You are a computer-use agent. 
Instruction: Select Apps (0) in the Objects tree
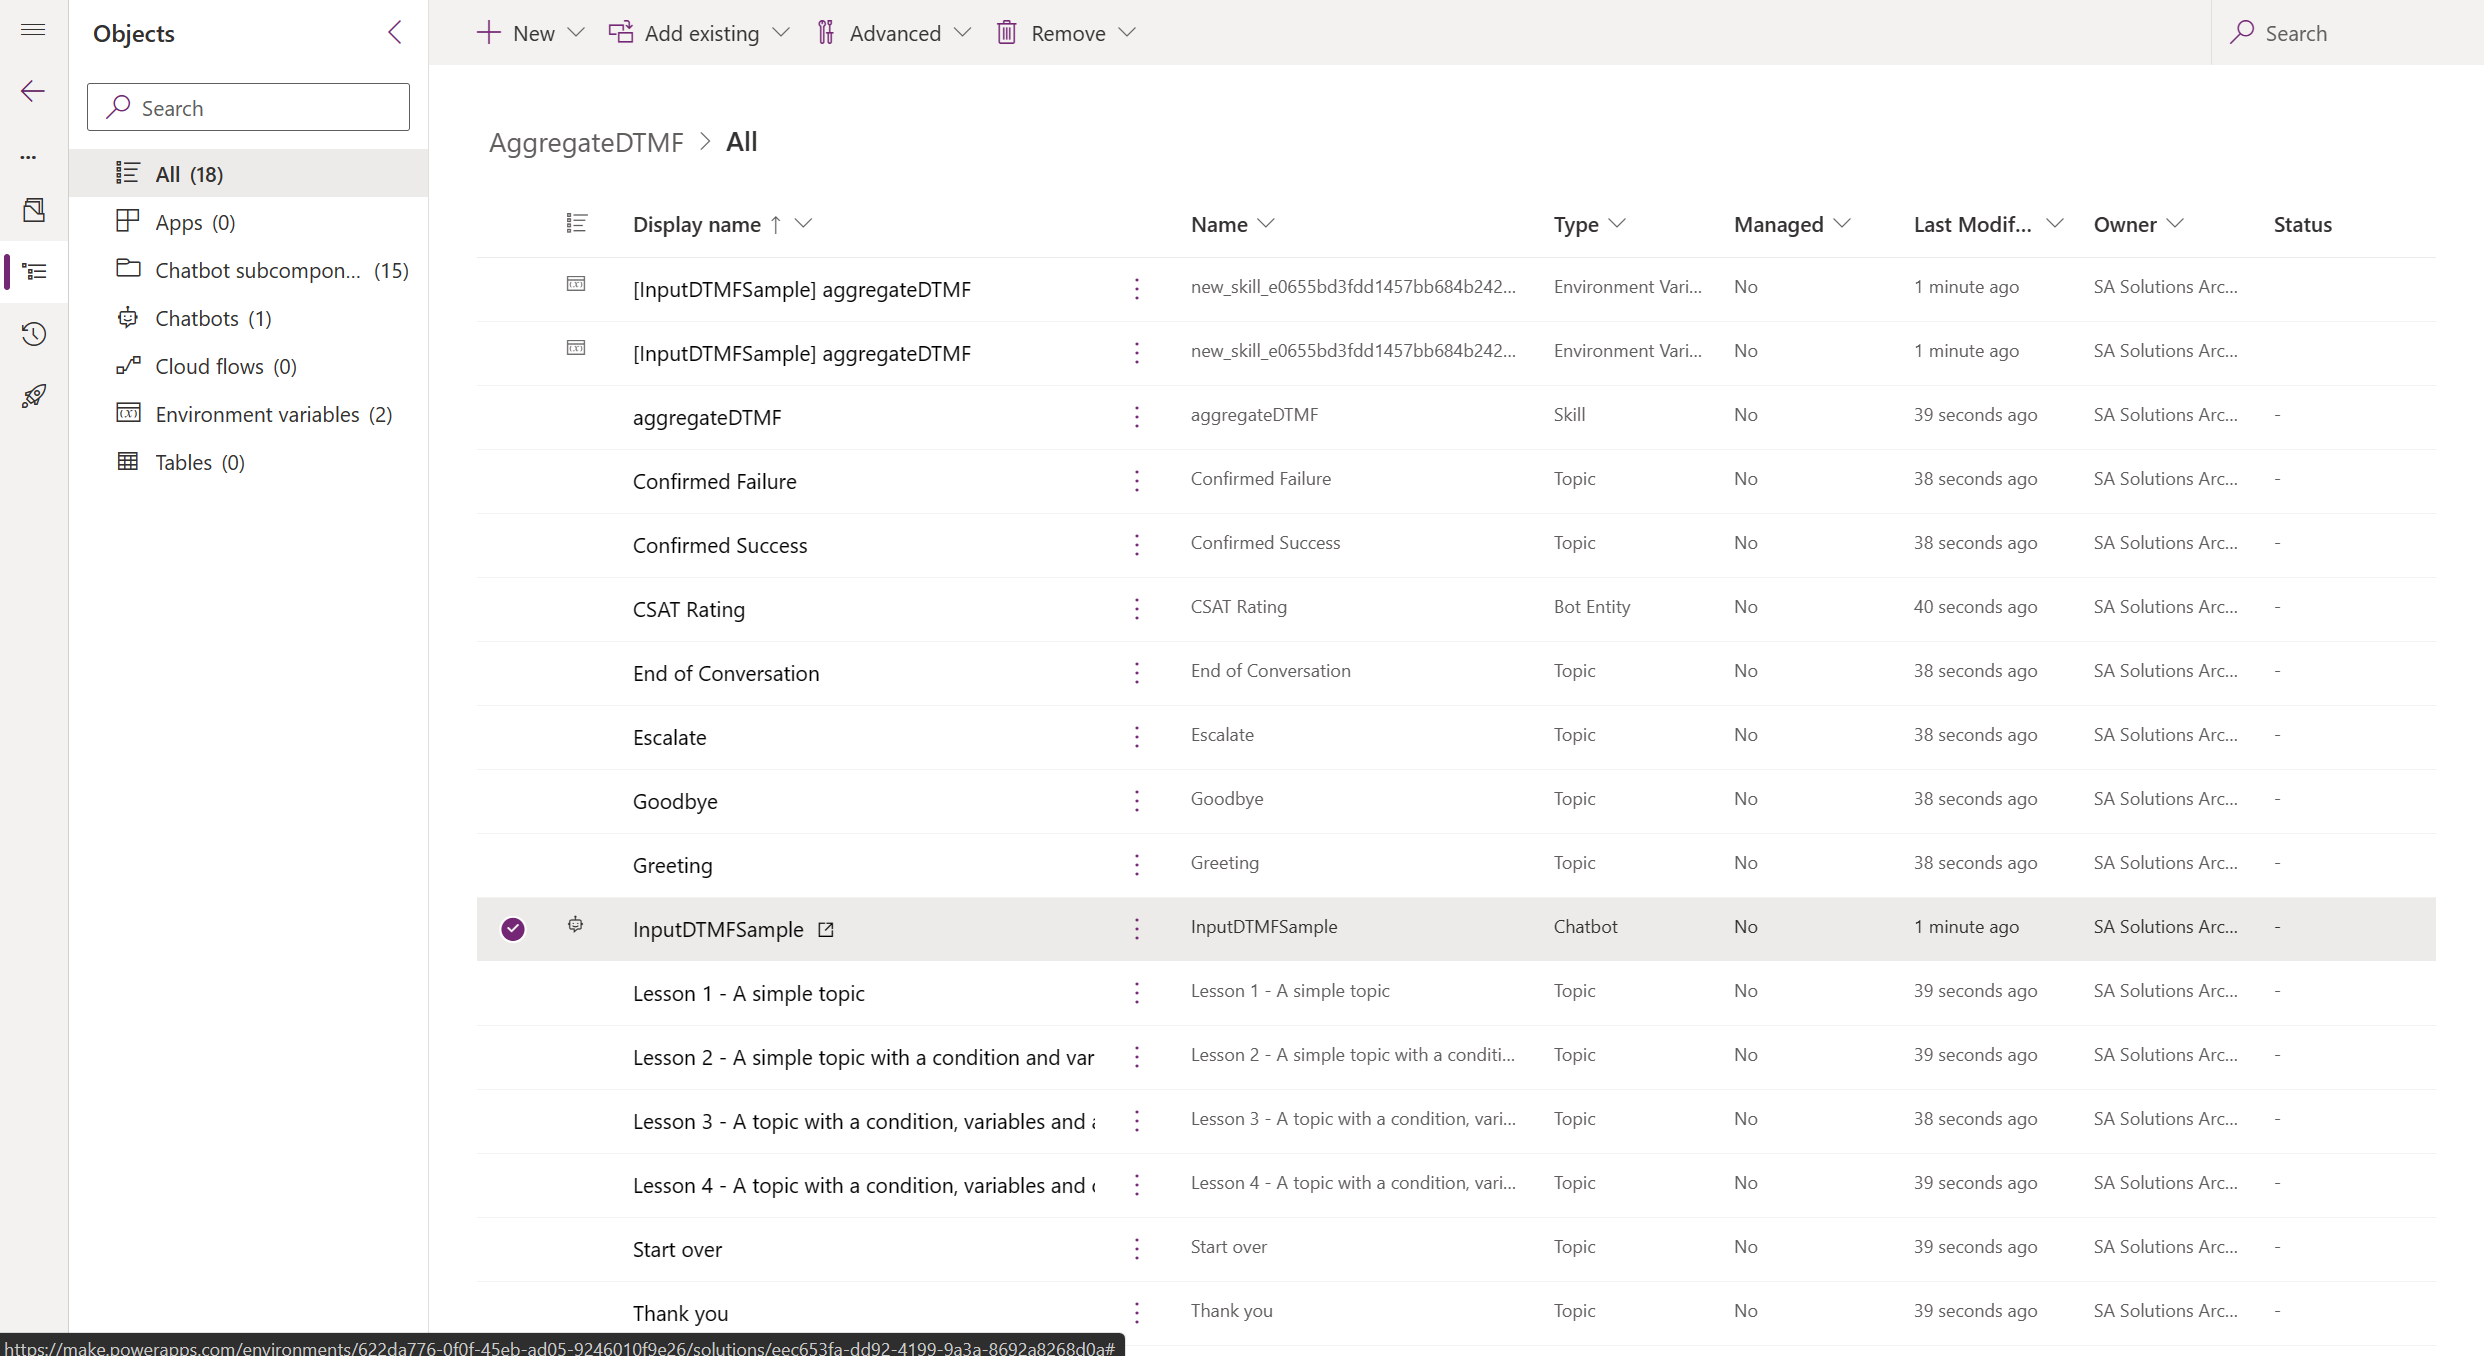[x=249, y=222]
